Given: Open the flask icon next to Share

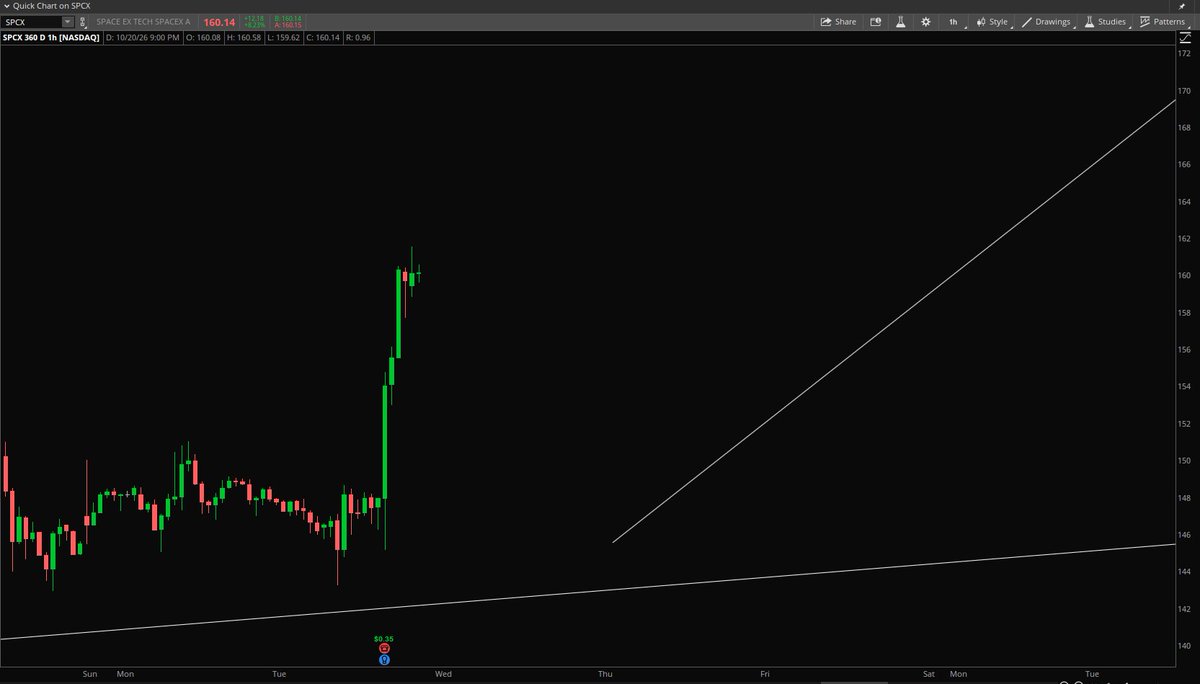Looking at the screenshot, I should [899, 21].
